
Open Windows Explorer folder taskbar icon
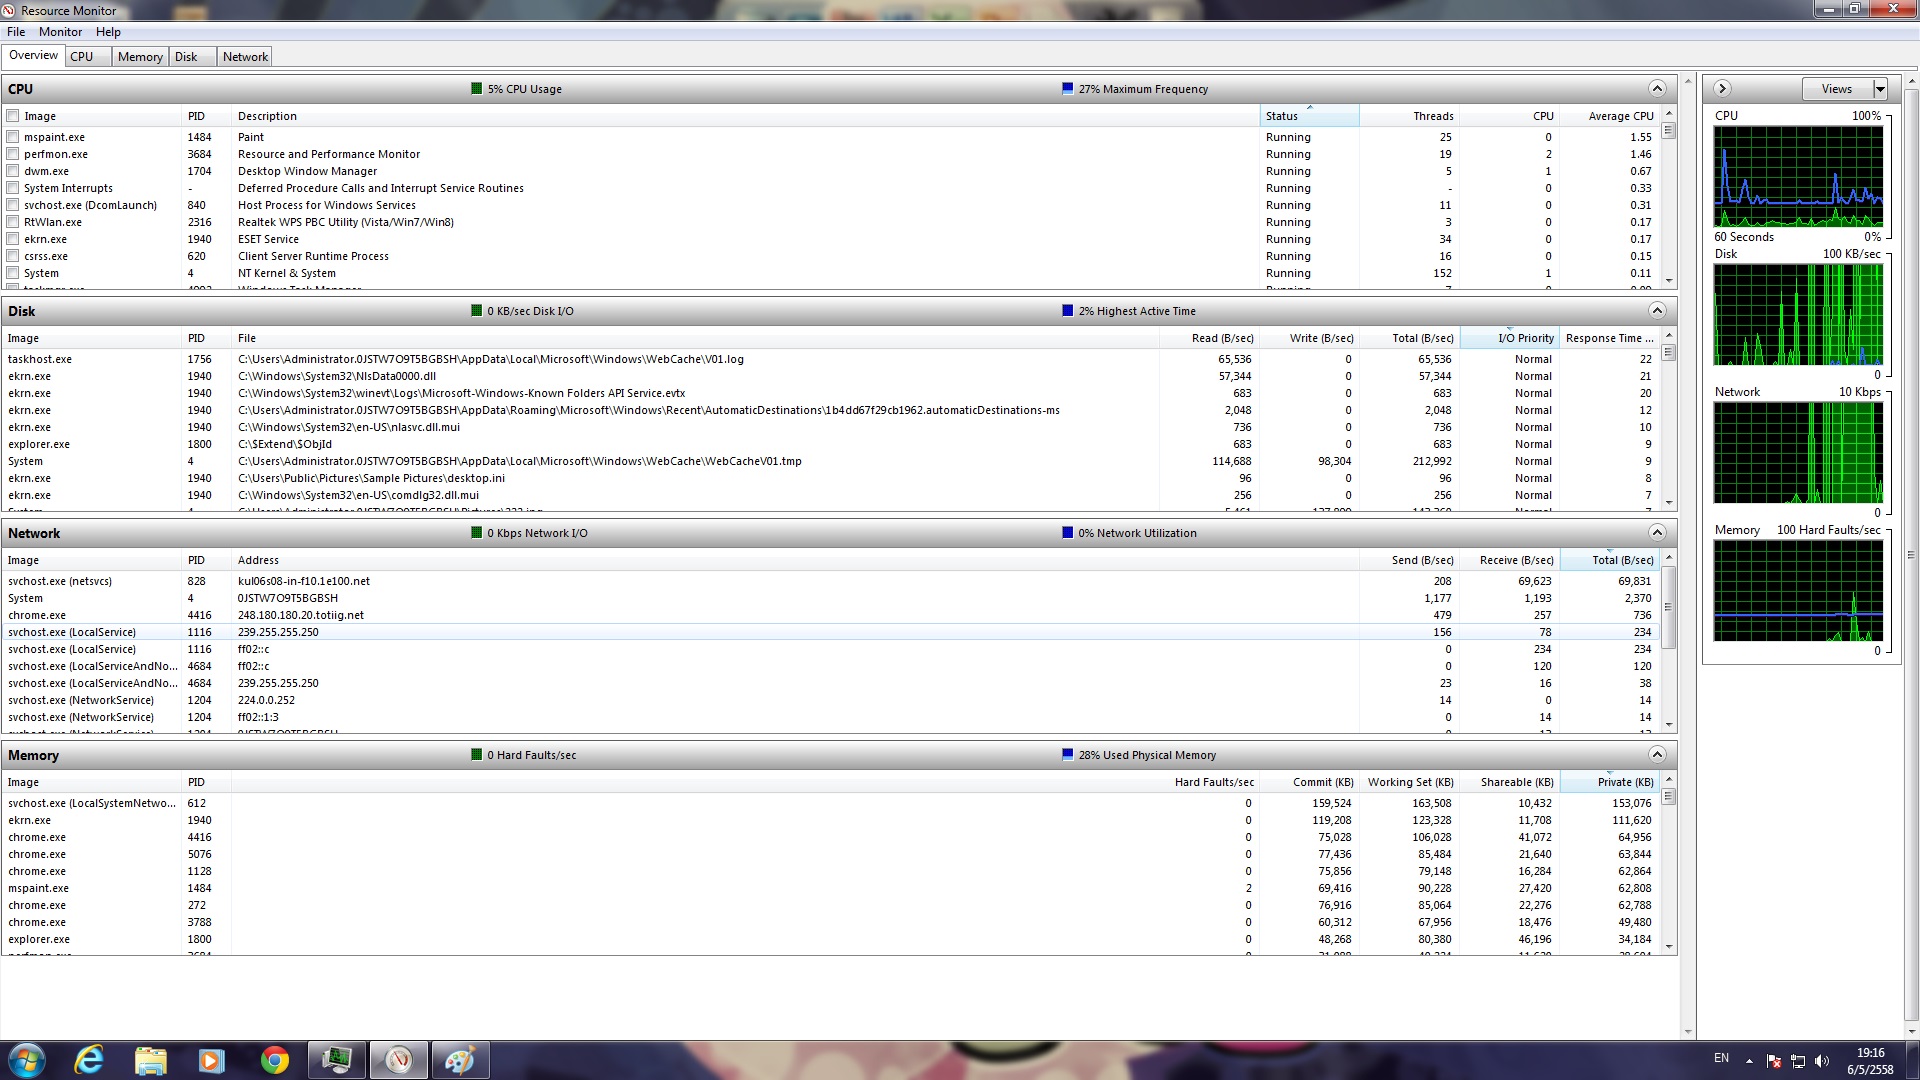point(150,1060)
